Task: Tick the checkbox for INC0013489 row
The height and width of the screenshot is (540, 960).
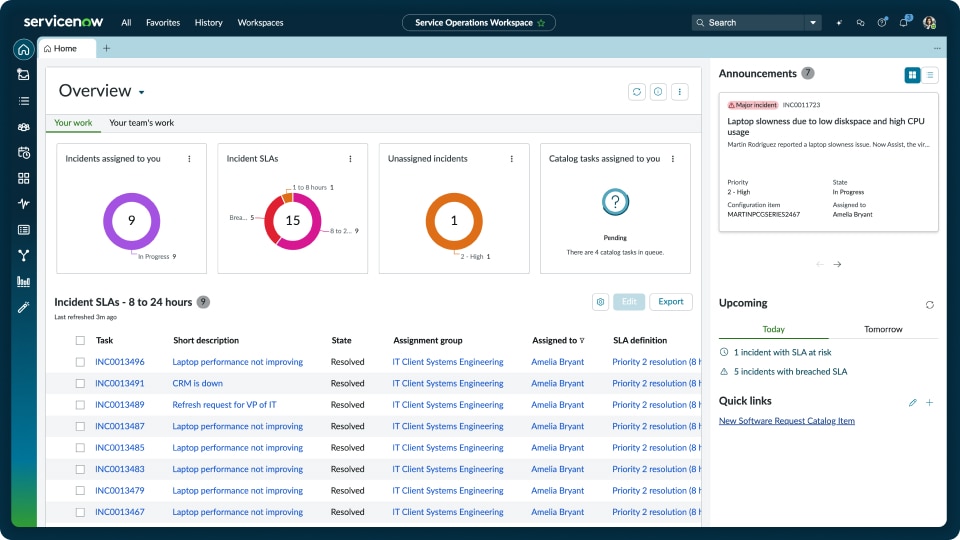Action: click(80, 405)
